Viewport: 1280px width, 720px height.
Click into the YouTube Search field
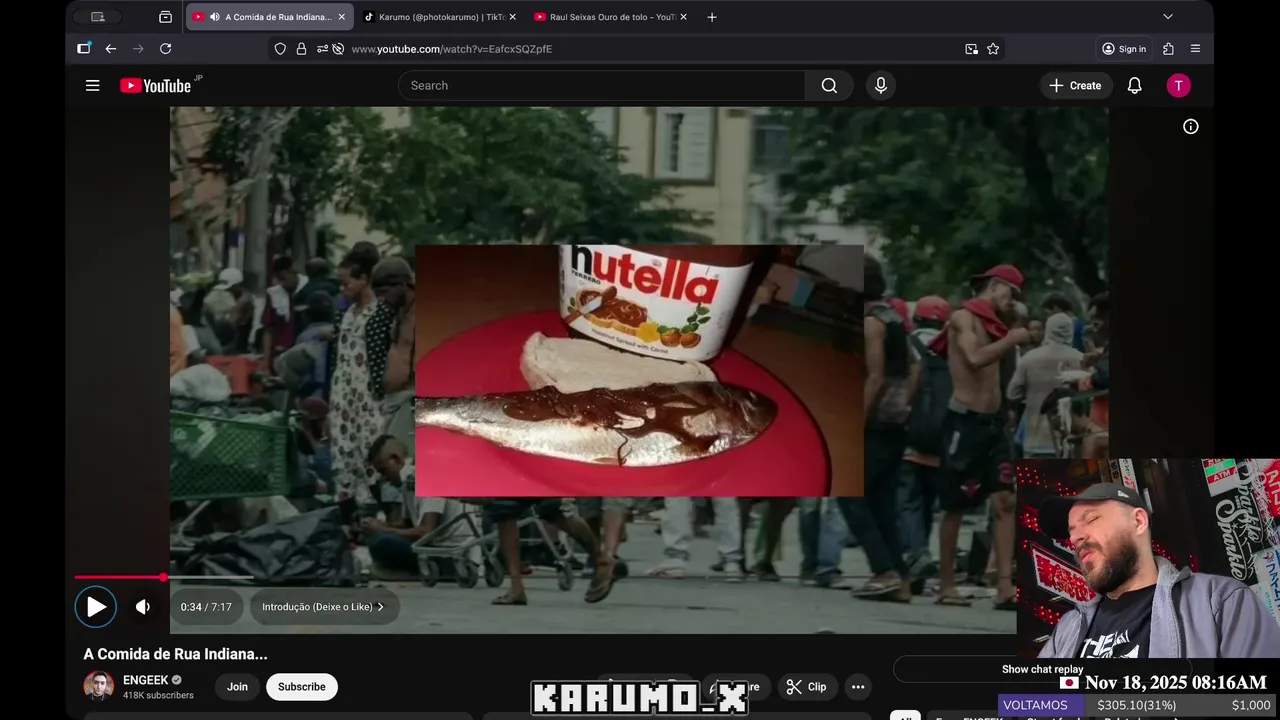[602, 86]
